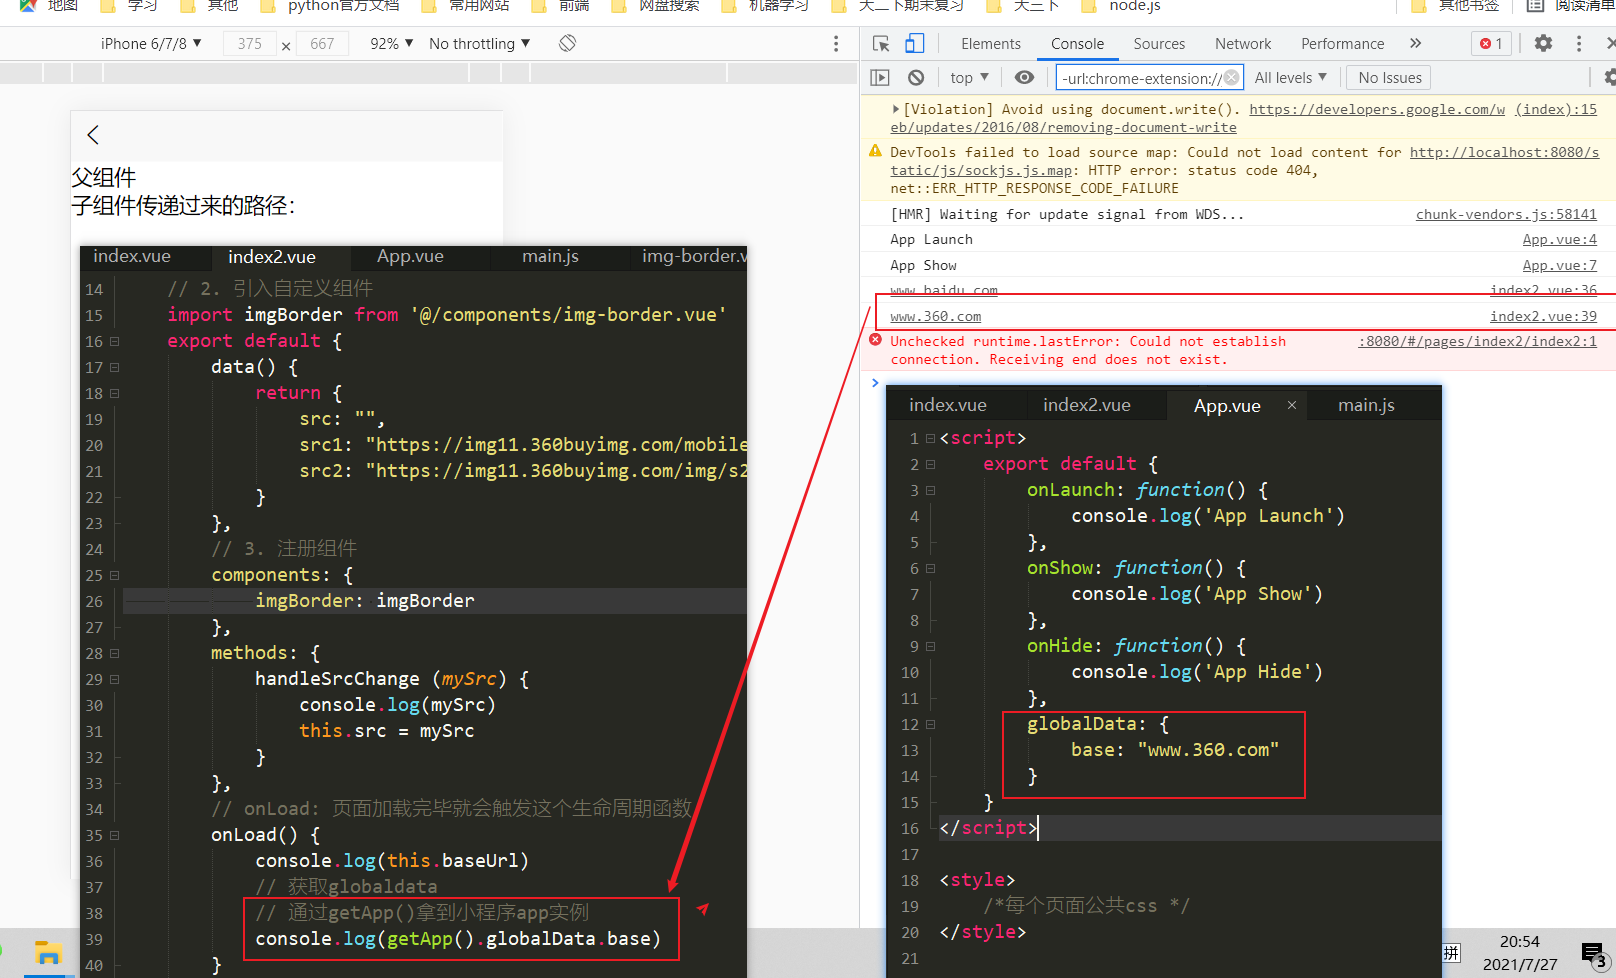The image size is (1616, 978).
Task: Switch to the Network tab
Action: click(x=1243, y=43)
